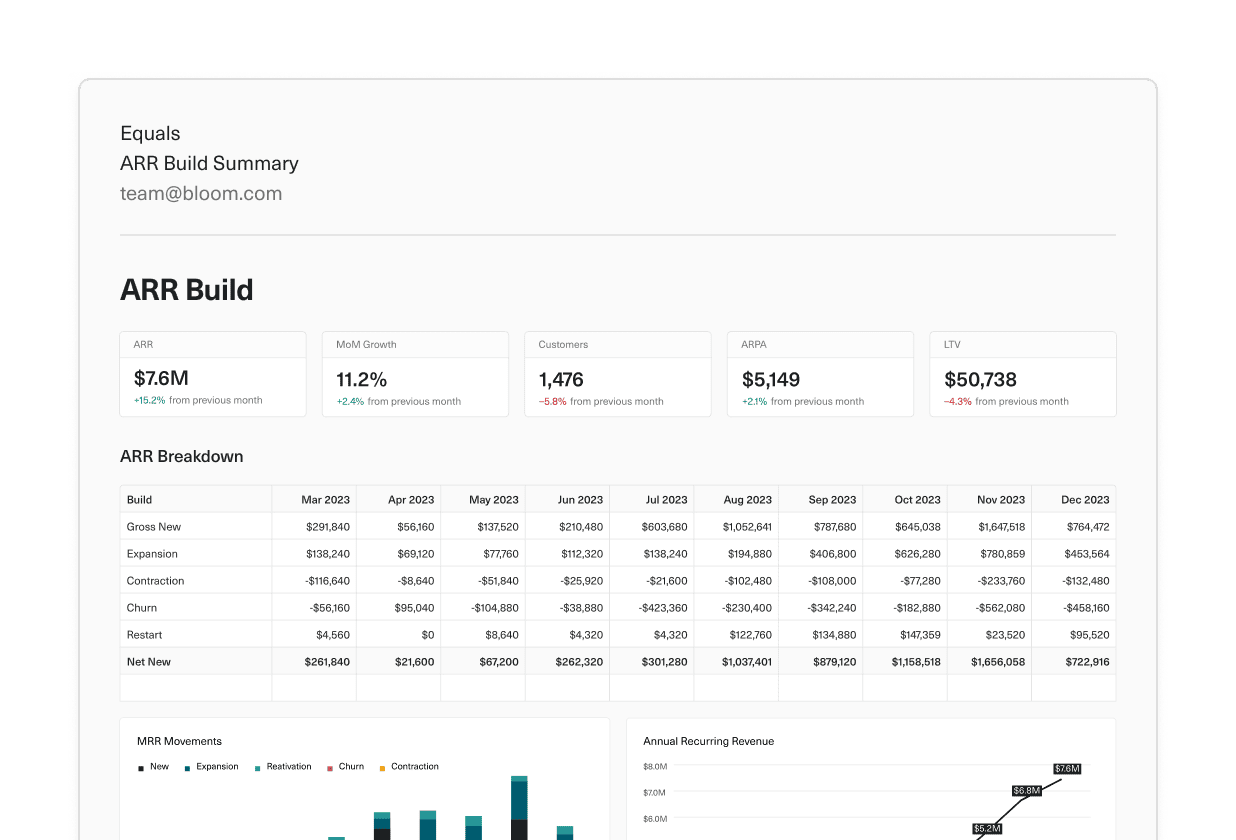
Task: Select the MoM Growth card showing 11.2%
Action: click(415, 374)
